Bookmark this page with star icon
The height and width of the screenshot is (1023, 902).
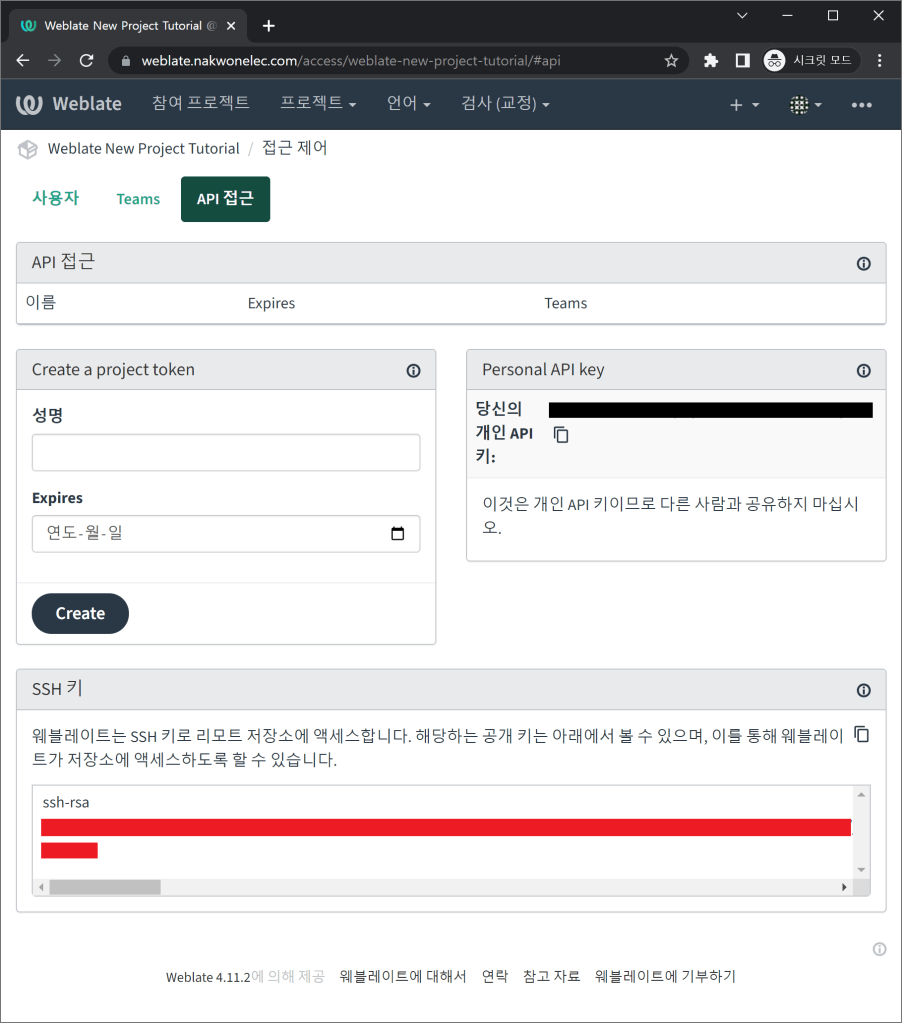click(x=671, y=61)
